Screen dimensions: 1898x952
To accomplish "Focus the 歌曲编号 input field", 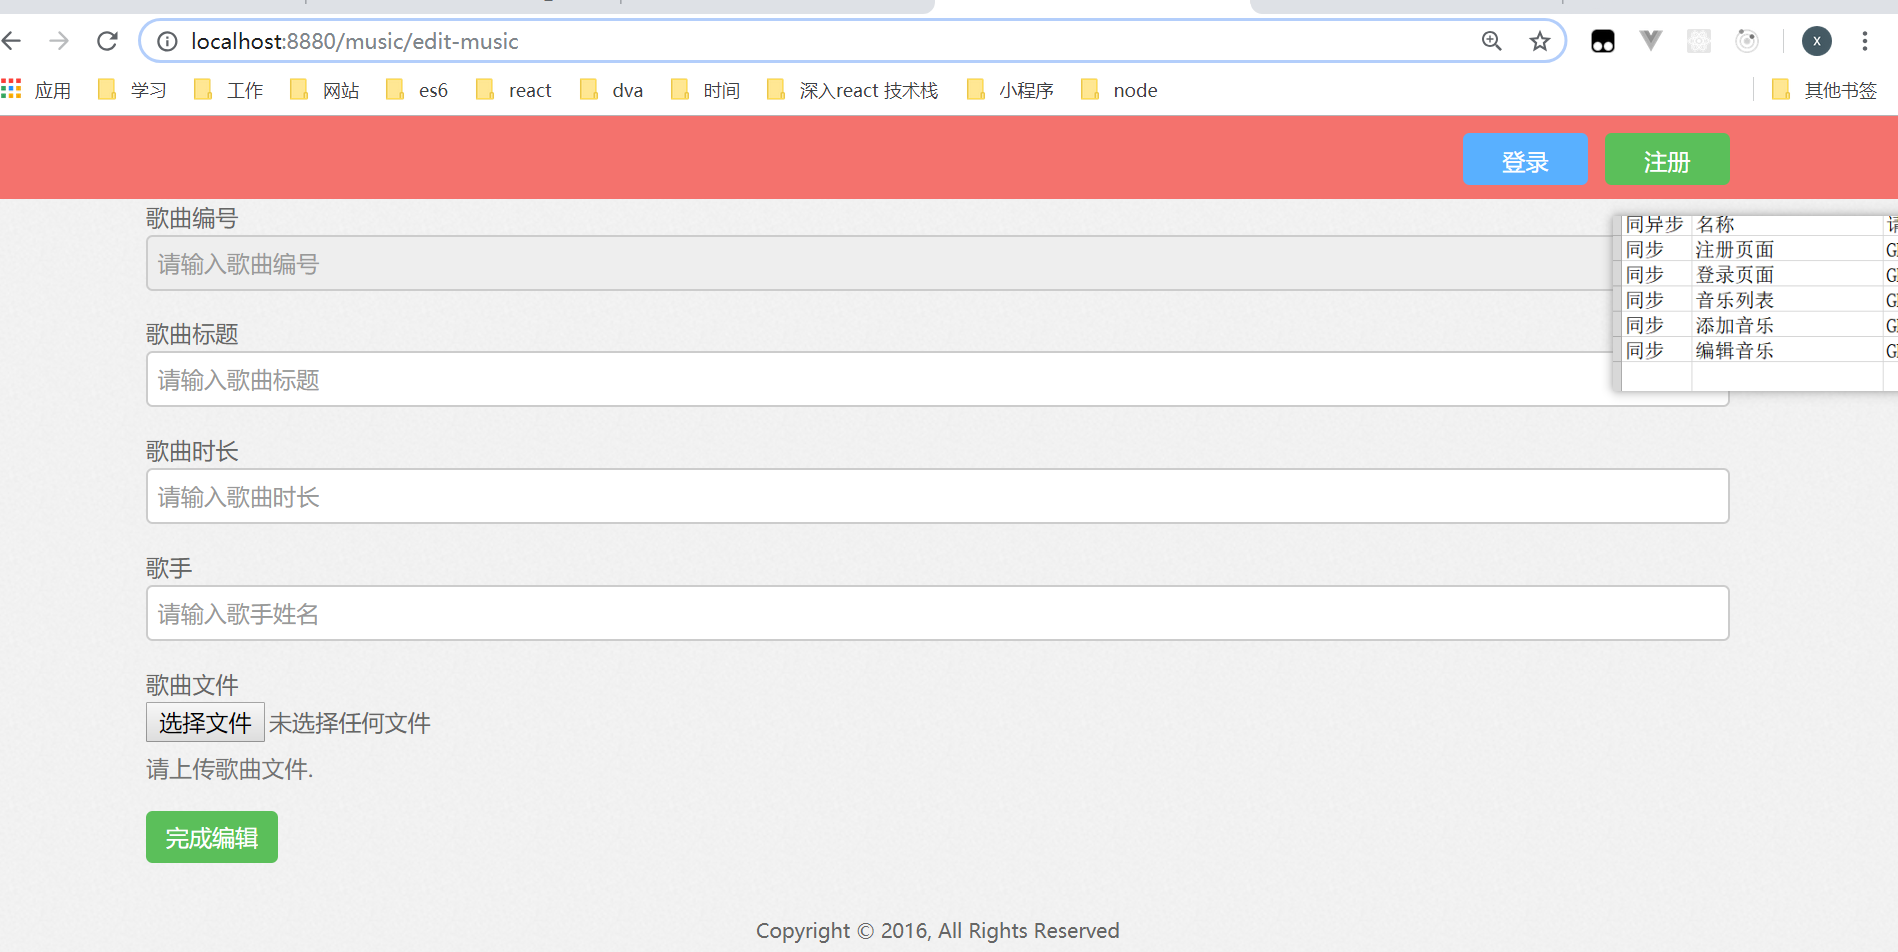I will tap(880, 263).
